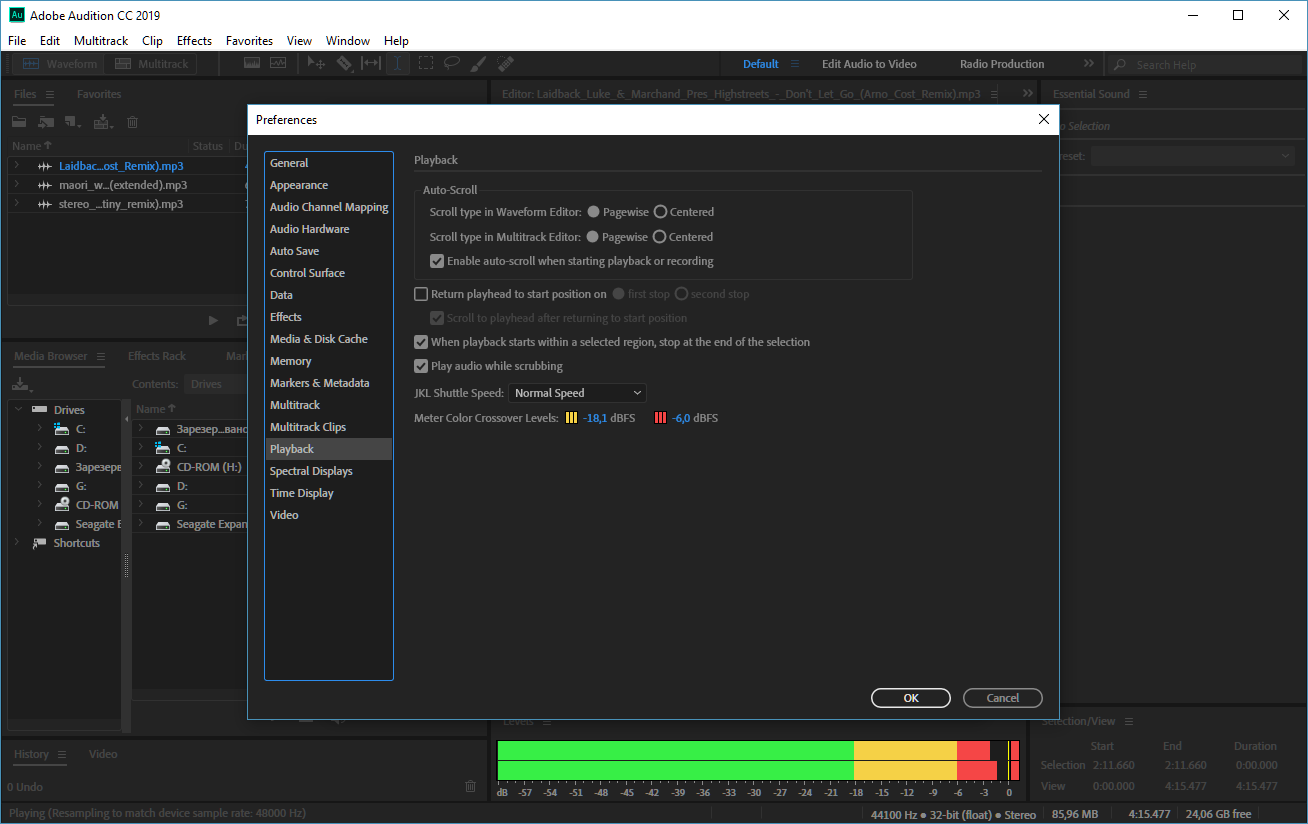Open the Multitrack menu in the menu bar
This screenshot has width=1308, height=824.
click(101, 41)
